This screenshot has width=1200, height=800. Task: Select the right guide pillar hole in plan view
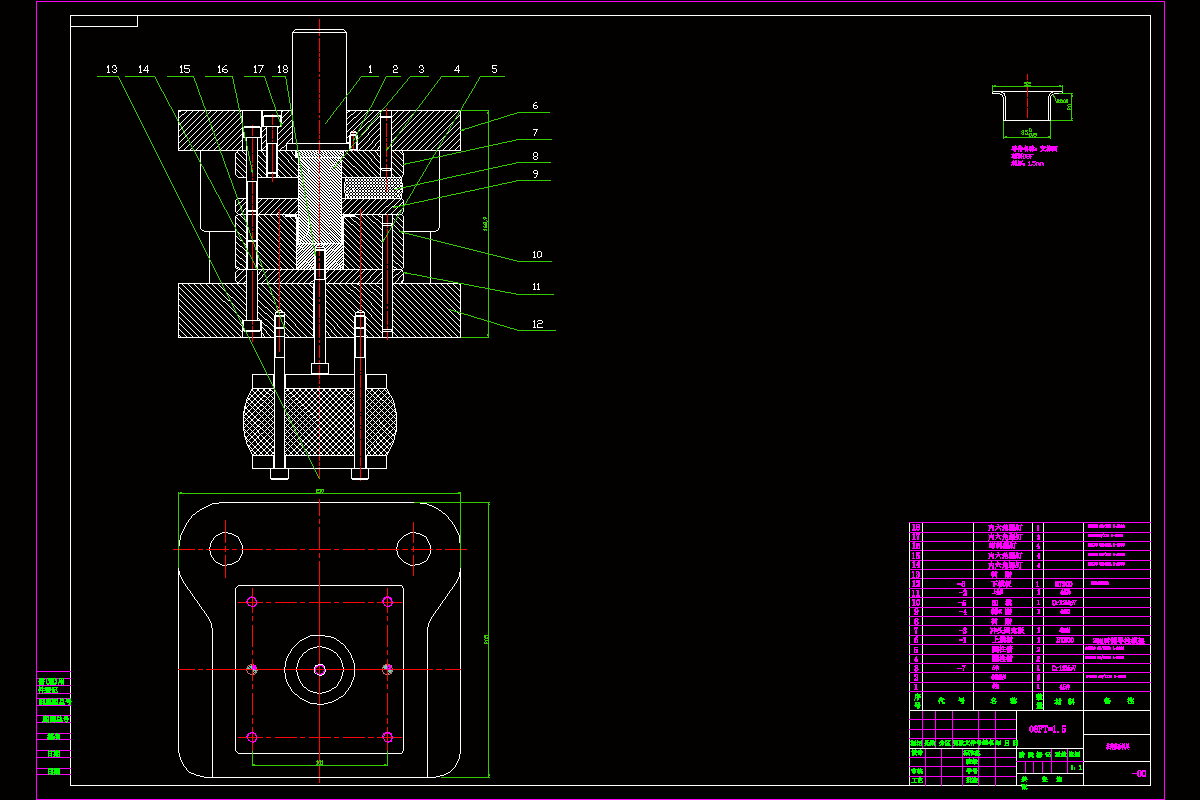(413, 549)
